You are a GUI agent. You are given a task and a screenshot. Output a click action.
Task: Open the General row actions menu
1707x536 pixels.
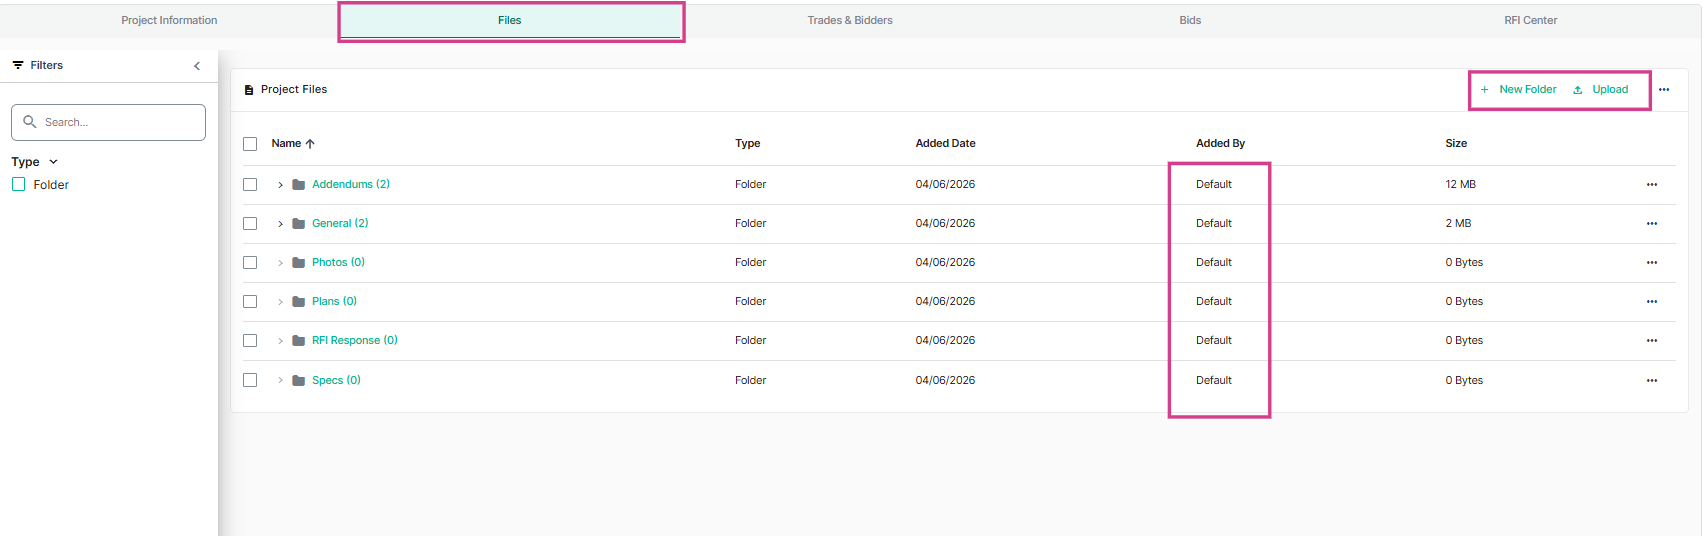(x=1652, y=224)
